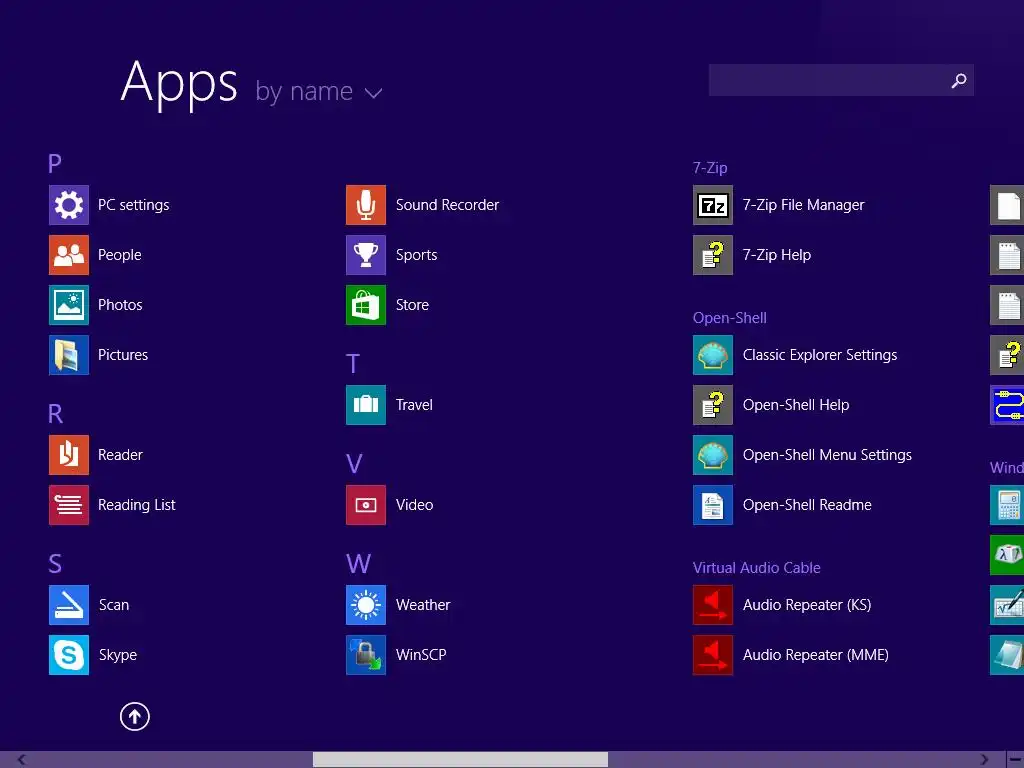Click the 'Open-Shell Menu Settings' label
The width and height of the screenshot is (1024, 768).
(x=827, y=455)
